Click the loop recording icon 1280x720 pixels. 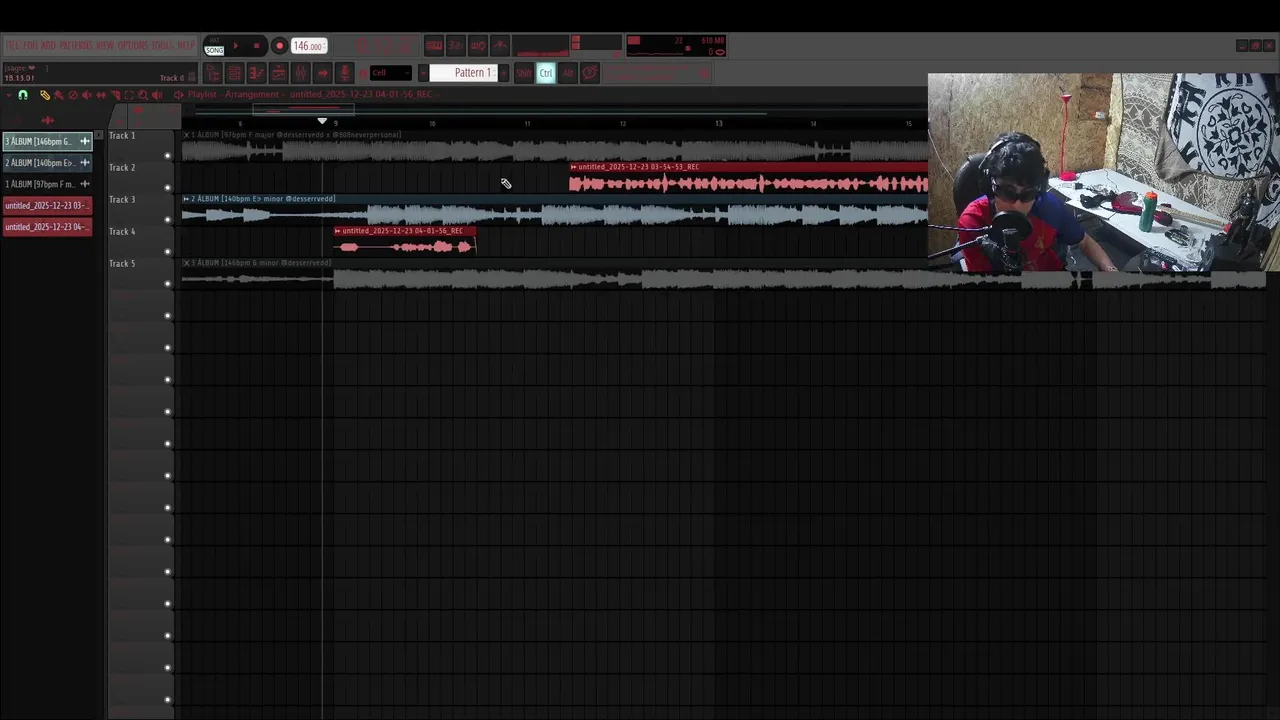[478, 46]
